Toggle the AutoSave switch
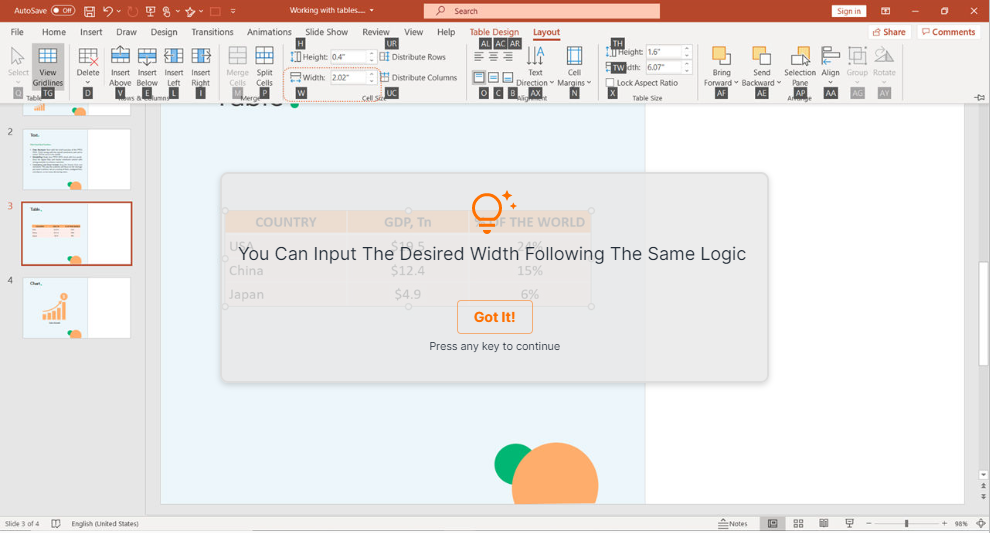Screen dimensions: 990x533 pyautogui.click(x=63, y=11)
